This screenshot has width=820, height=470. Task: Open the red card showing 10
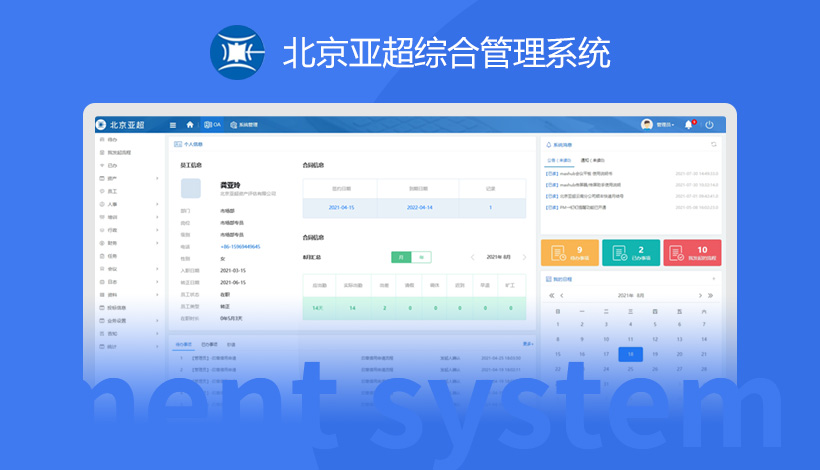tap(692, 253)
